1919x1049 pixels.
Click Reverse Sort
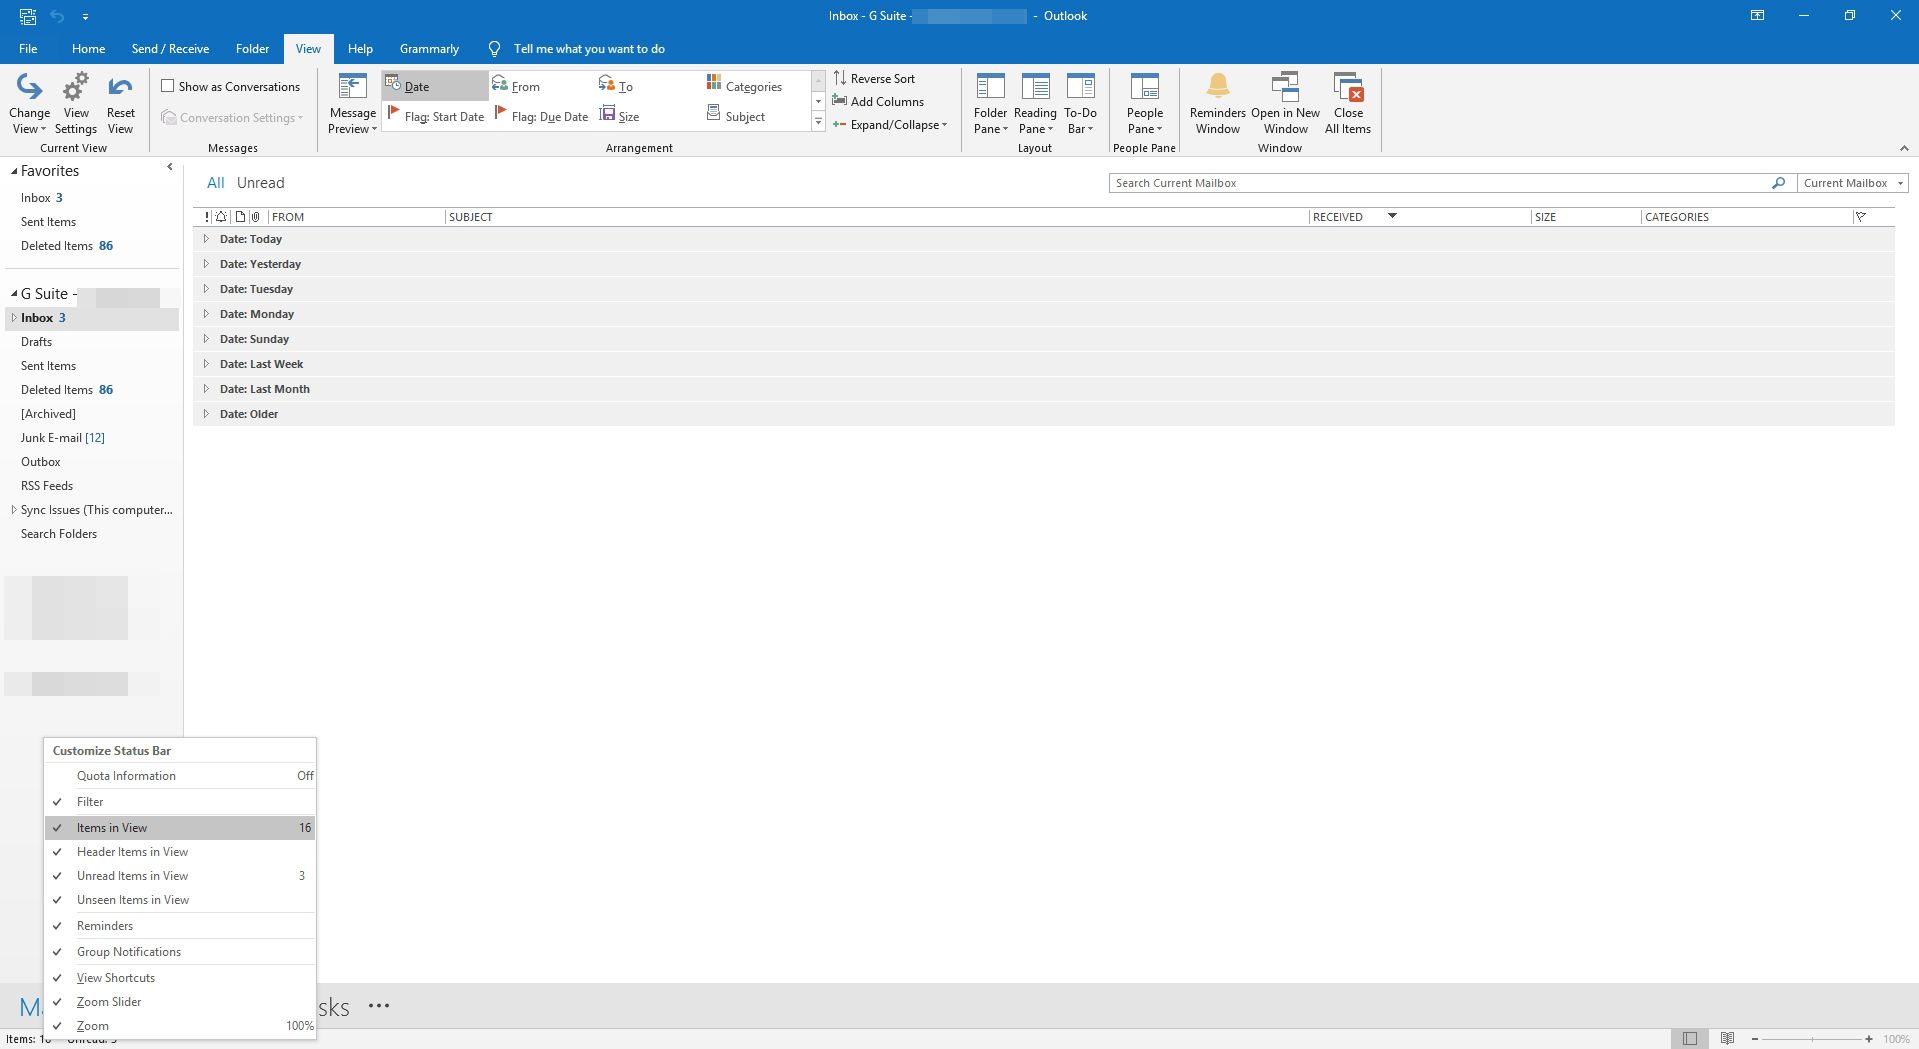pos(874,78)
